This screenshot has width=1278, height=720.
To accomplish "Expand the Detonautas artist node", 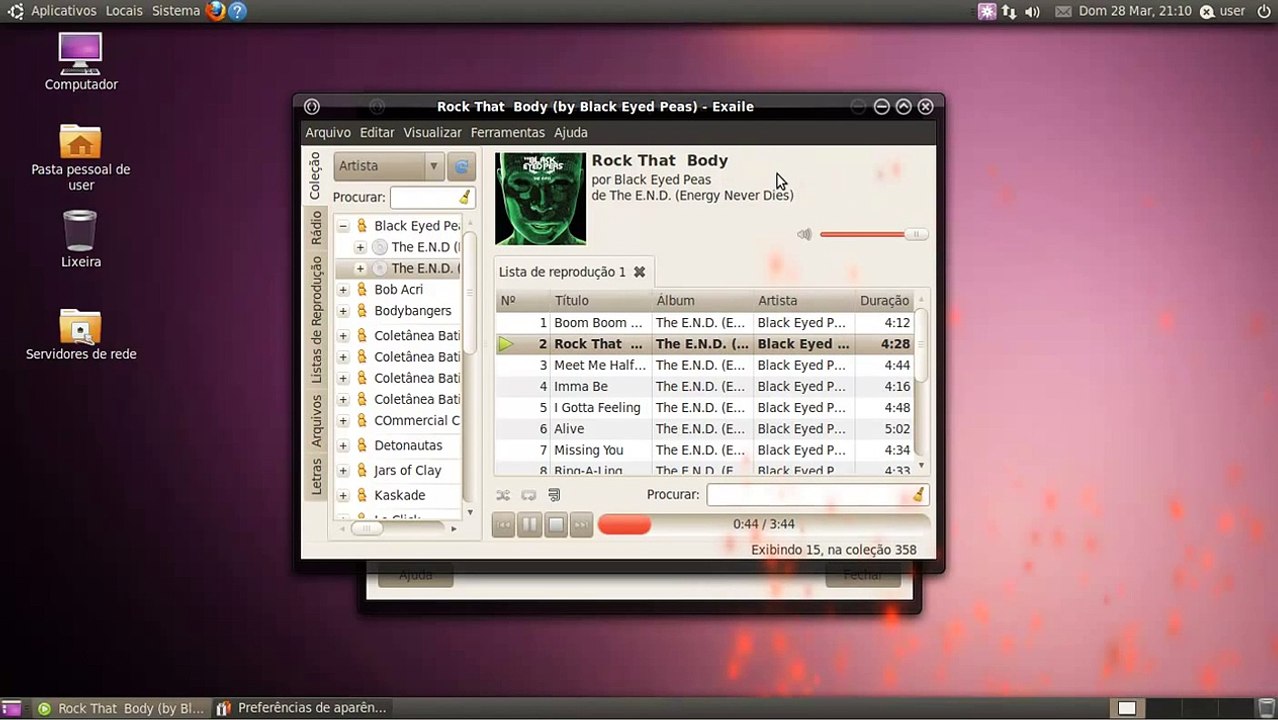I will [343, 446].
